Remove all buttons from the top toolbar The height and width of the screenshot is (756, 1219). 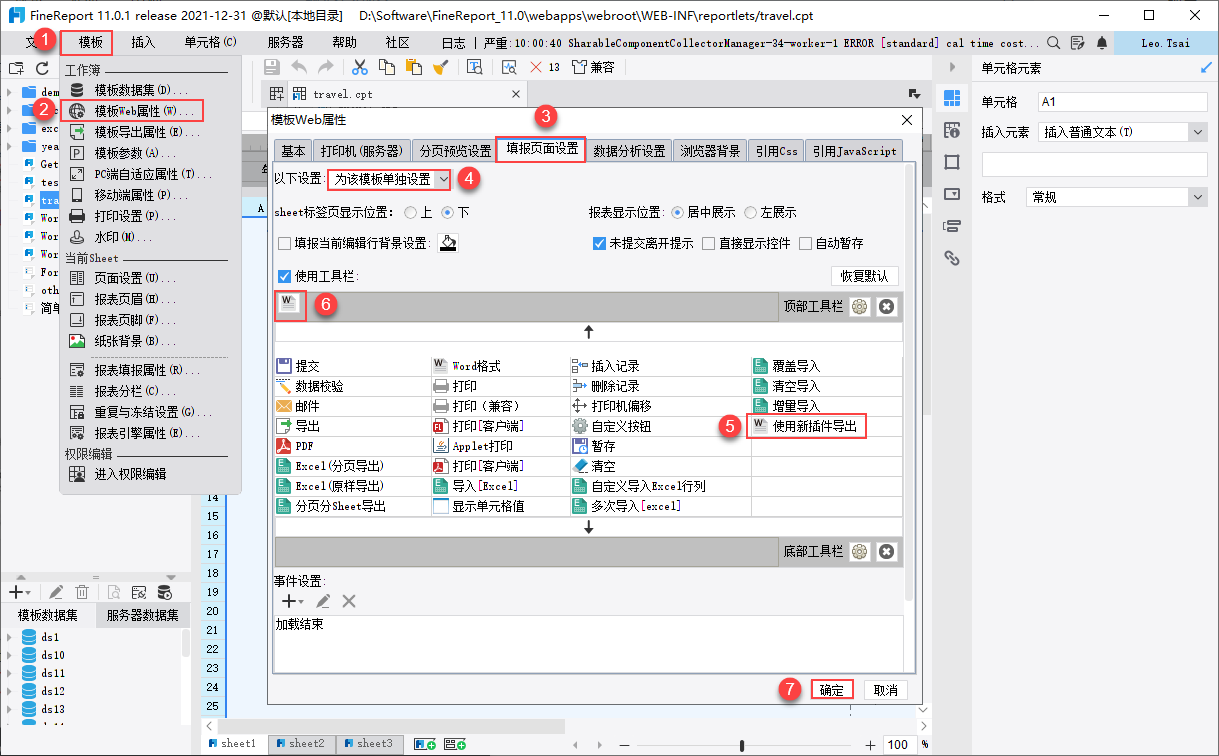tap(886, 307)
